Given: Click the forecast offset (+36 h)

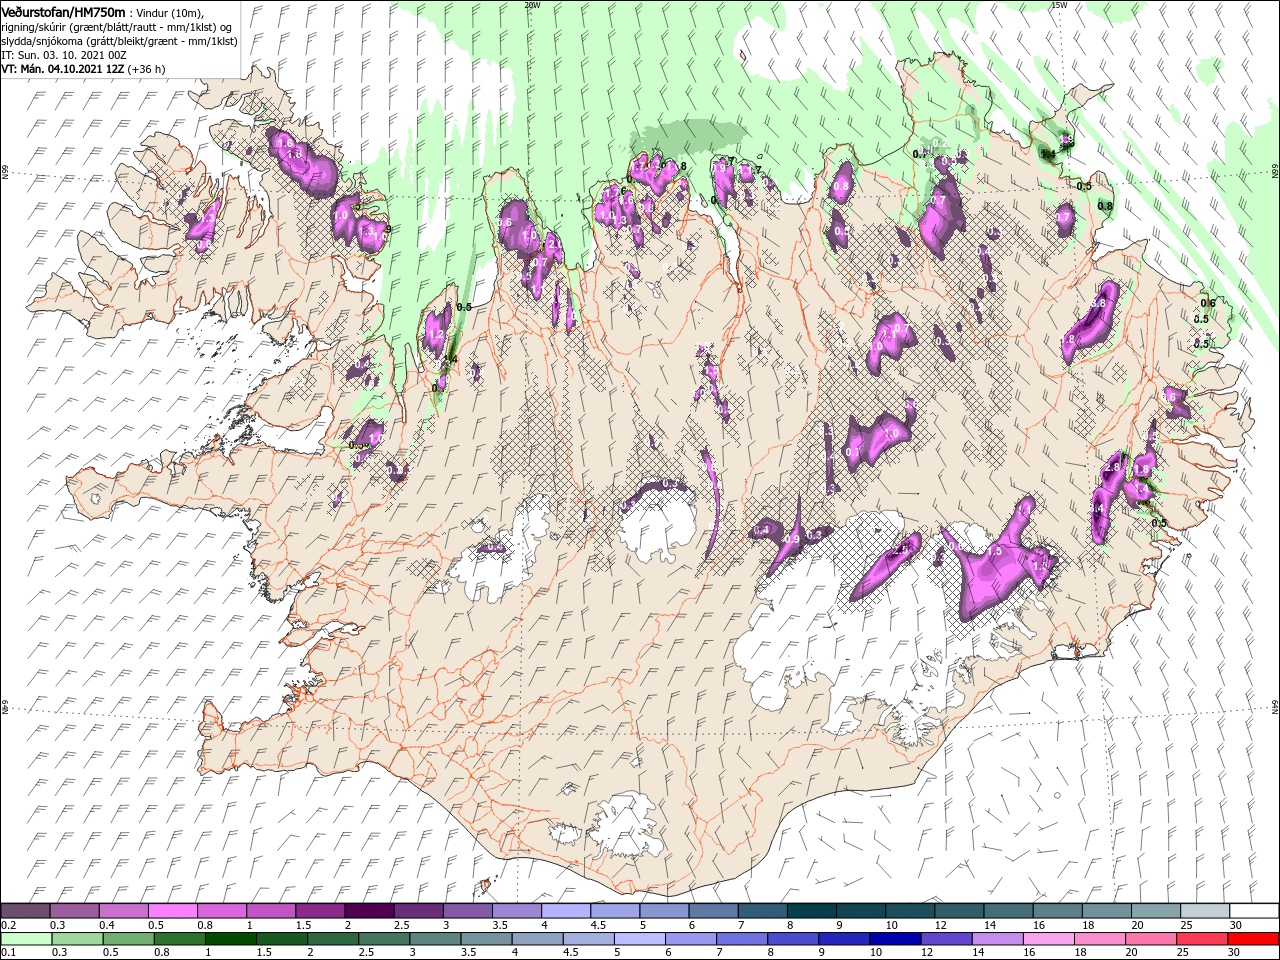Looking at the screenshot, I should (x=147, y=69).
